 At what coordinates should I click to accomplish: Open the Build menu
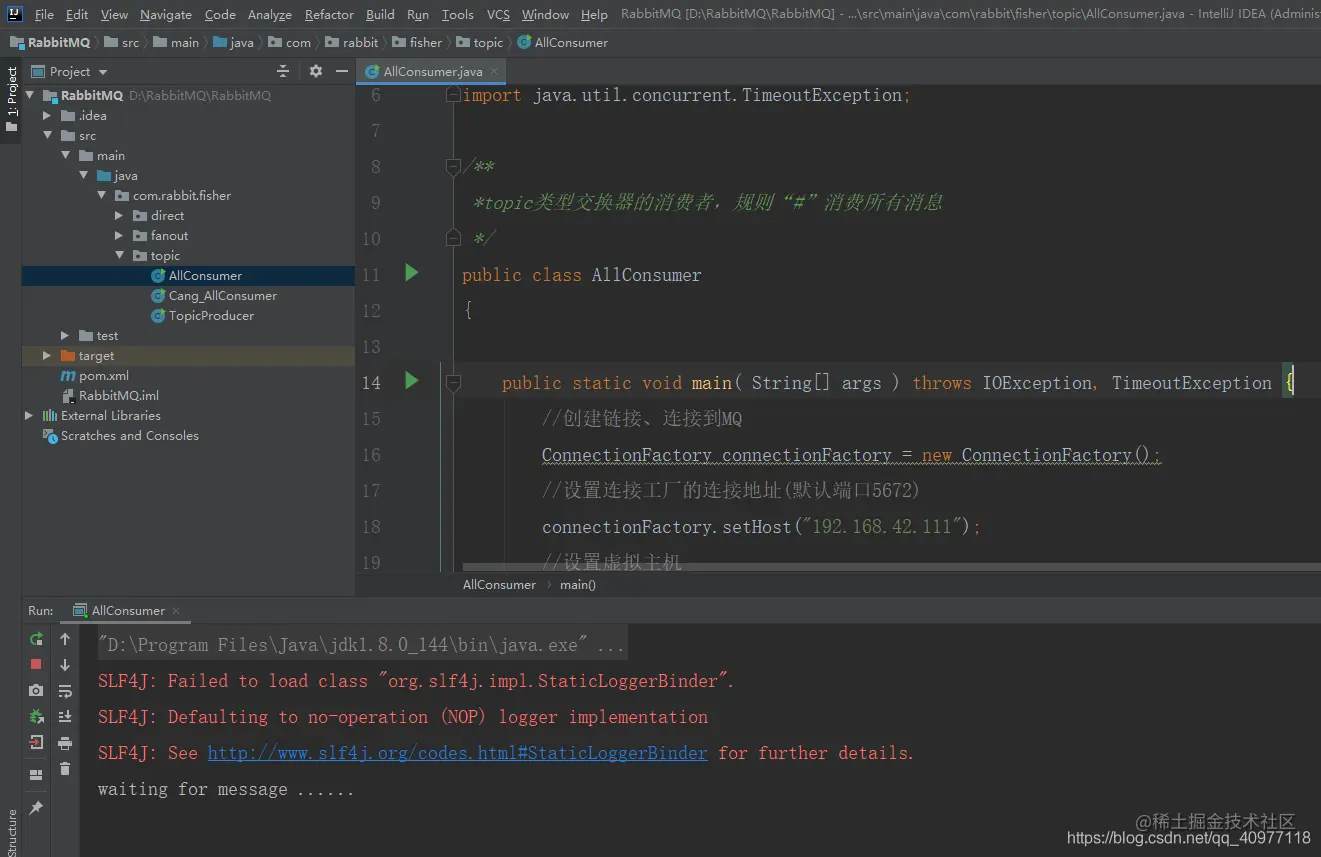click(x=380, y=14)
